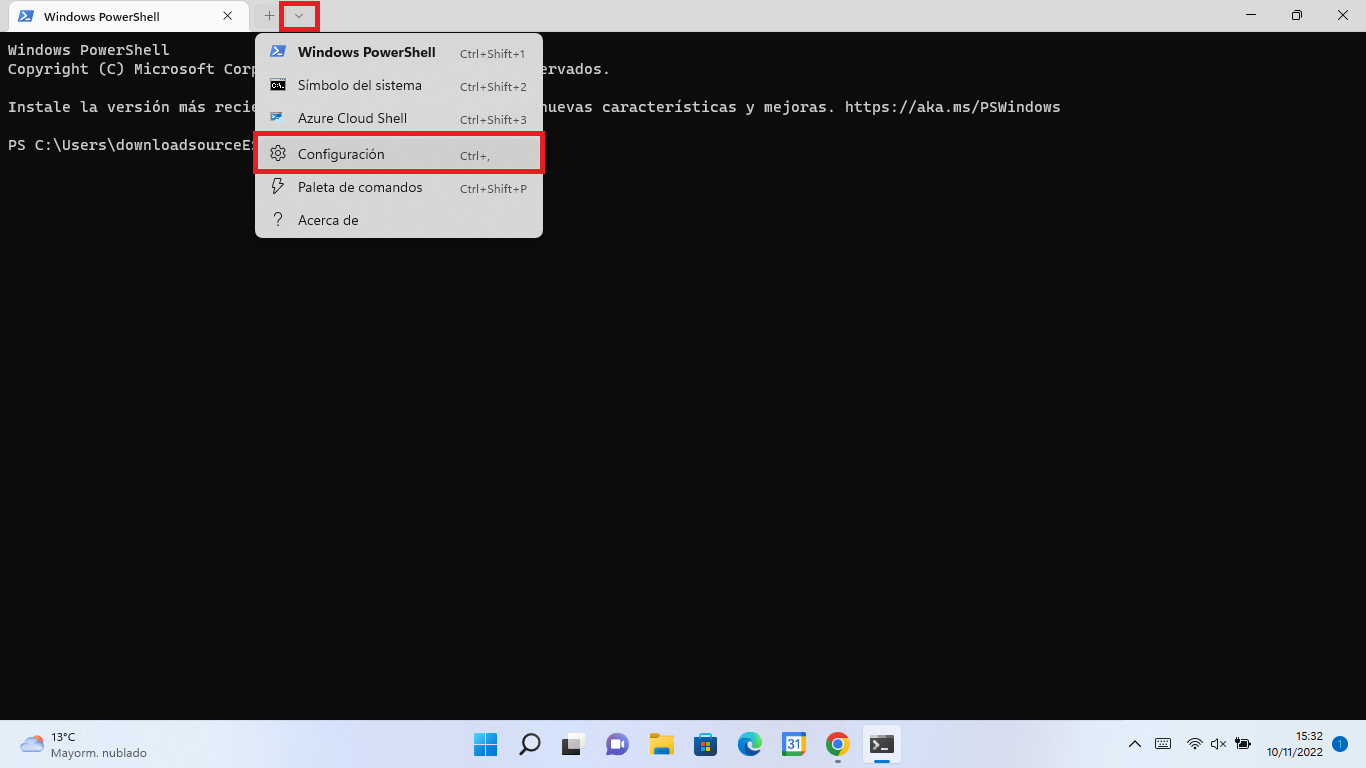
Task: Open Configuración settings entry
Action: [x=399, y=154]
